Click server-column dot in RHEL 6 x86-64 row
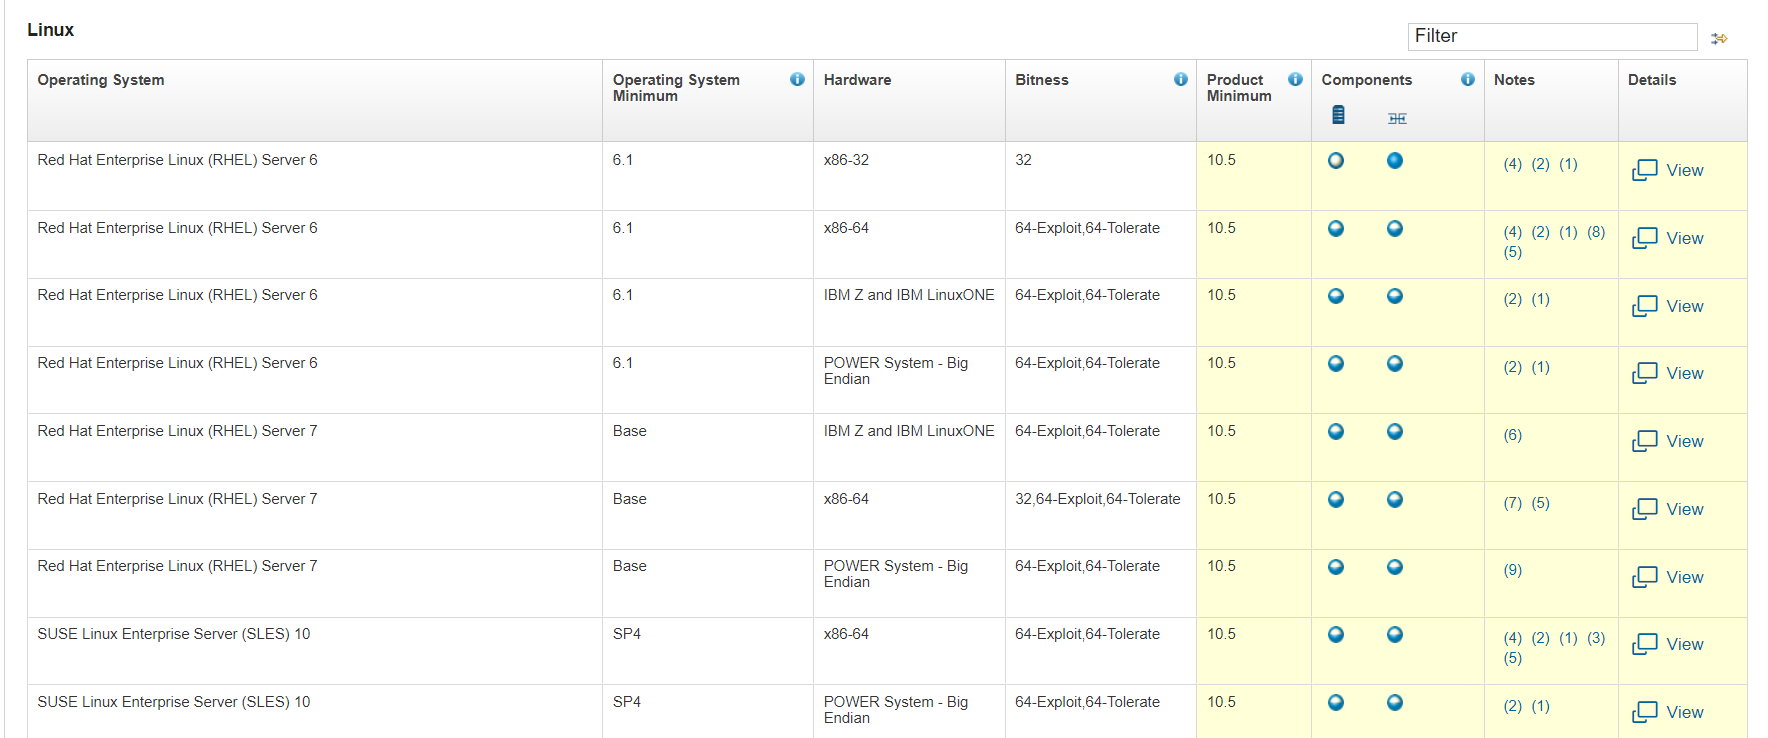The image size is (1768, 738). tap(1336, 228)
